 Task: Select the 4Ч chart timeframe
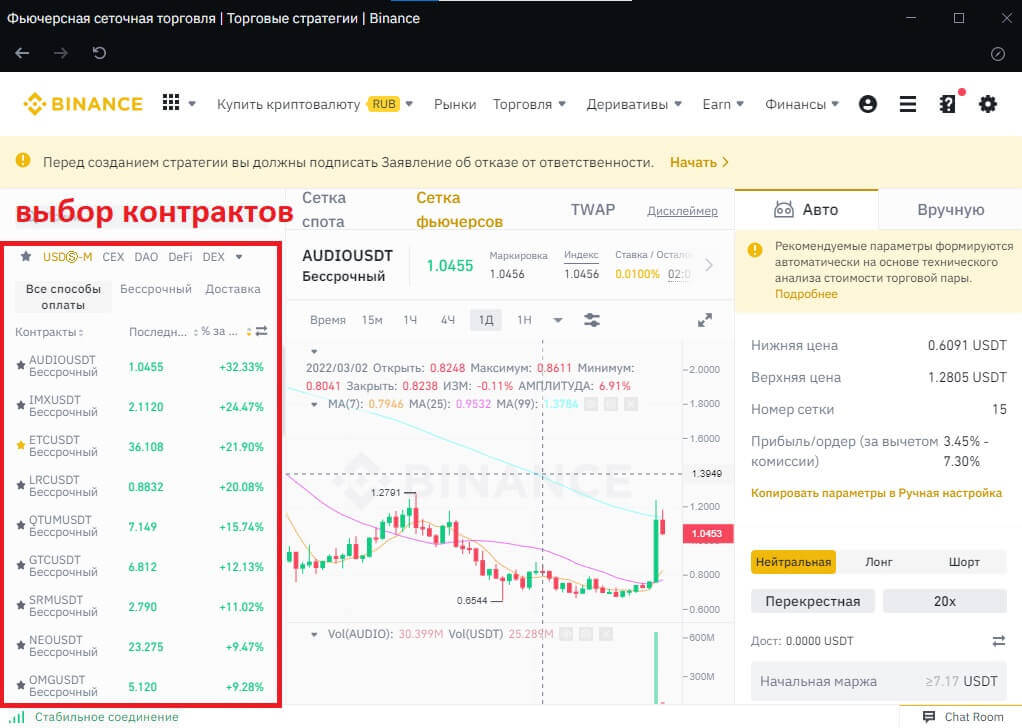click(448, 320)
